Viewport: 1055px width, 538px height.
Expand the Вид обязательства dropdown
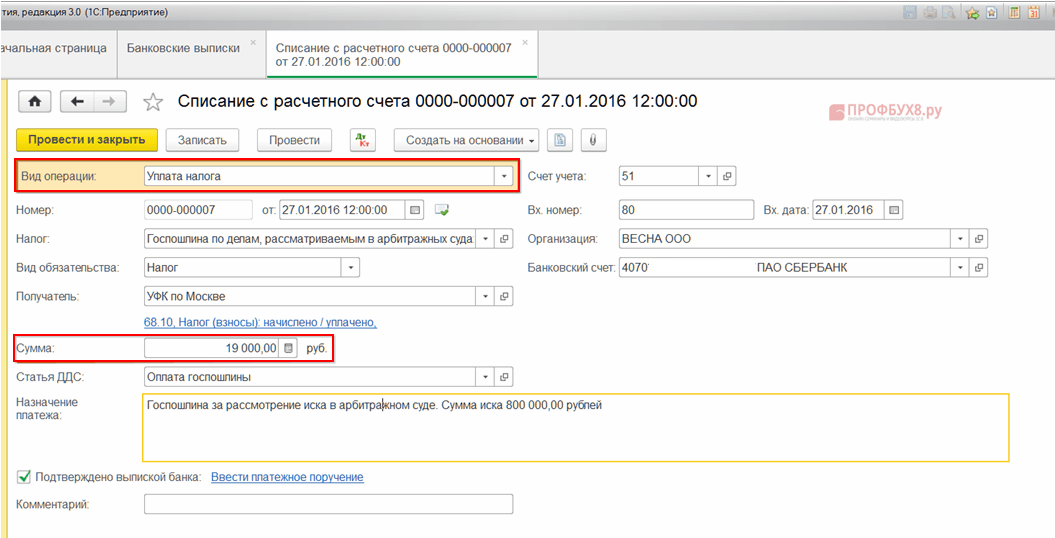(350, 268)
